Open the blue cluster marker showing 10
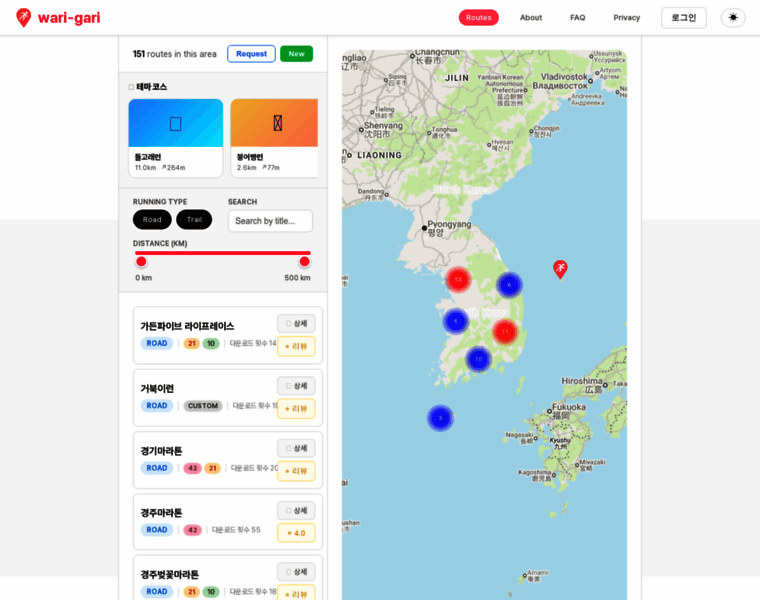Viewport: 760px width, 600px height. click(x=479, y=359)
